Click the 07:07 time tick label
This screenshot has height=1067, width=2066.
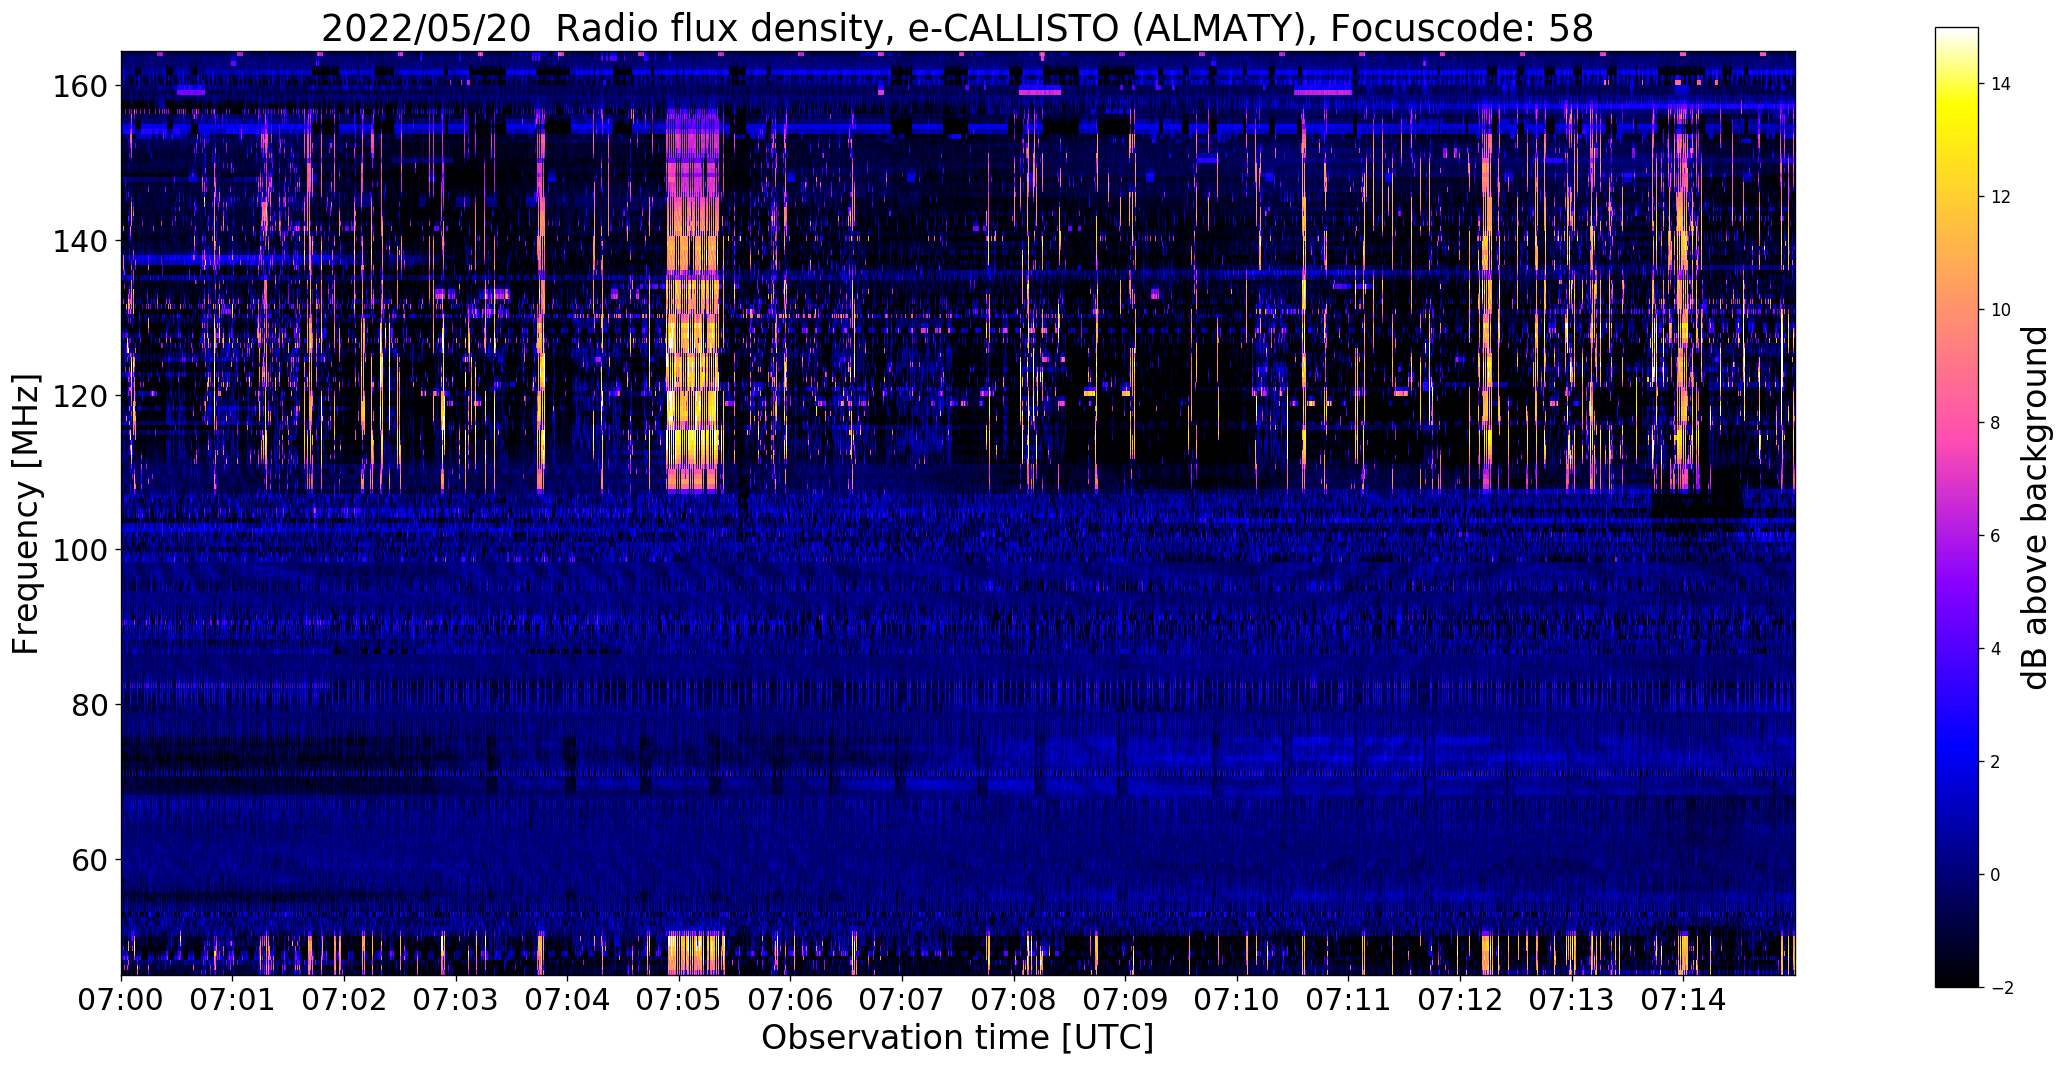pos(902,998)
